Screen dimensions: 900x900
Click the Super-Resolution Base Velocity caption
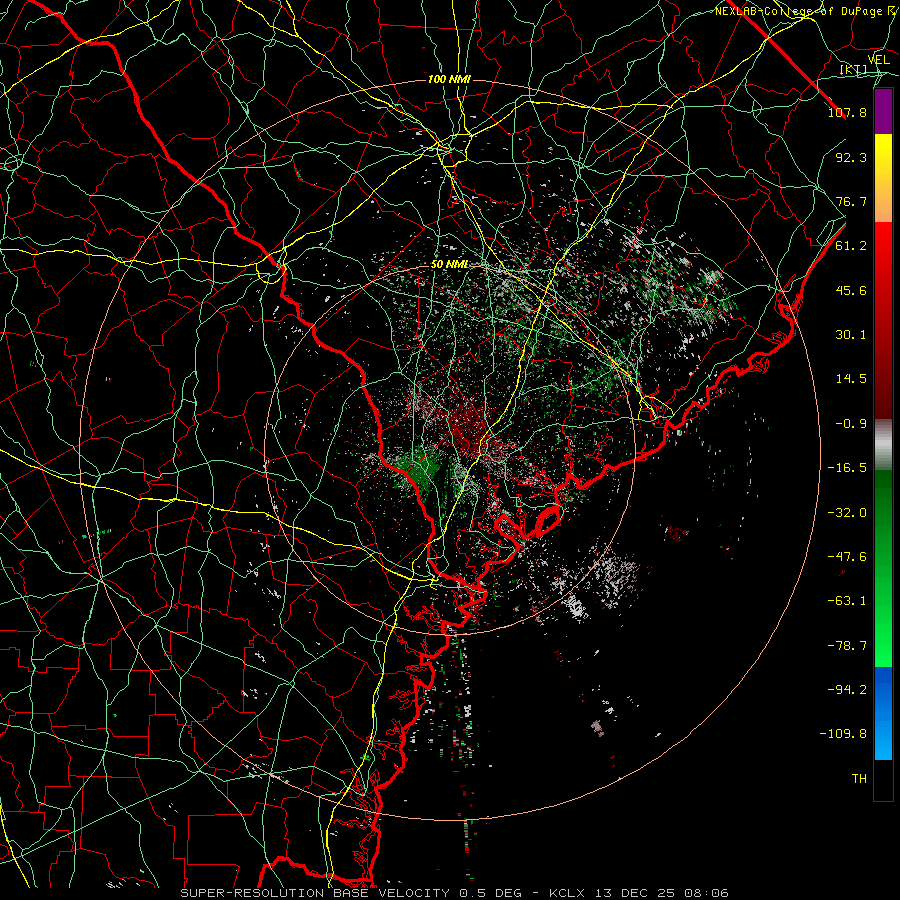455,893
